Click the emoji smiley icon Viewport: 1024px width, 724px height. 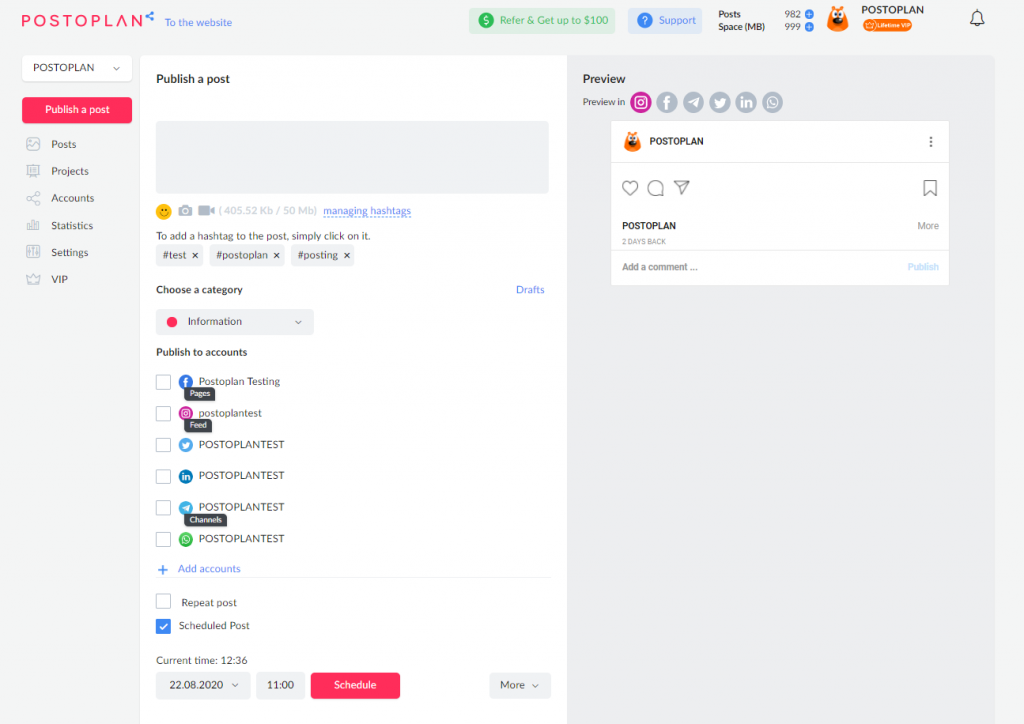click(x=164, y=211)
